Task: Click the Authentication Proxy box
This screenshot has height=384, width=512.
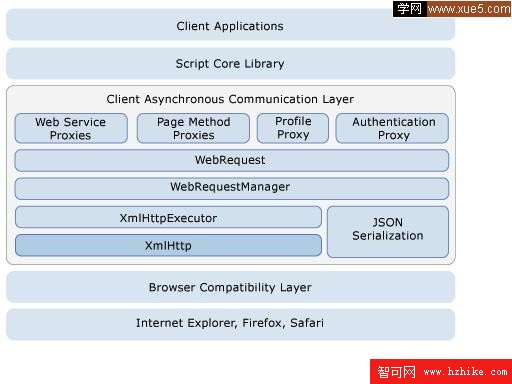Action: pyautogui.click(x=392, y=128)
